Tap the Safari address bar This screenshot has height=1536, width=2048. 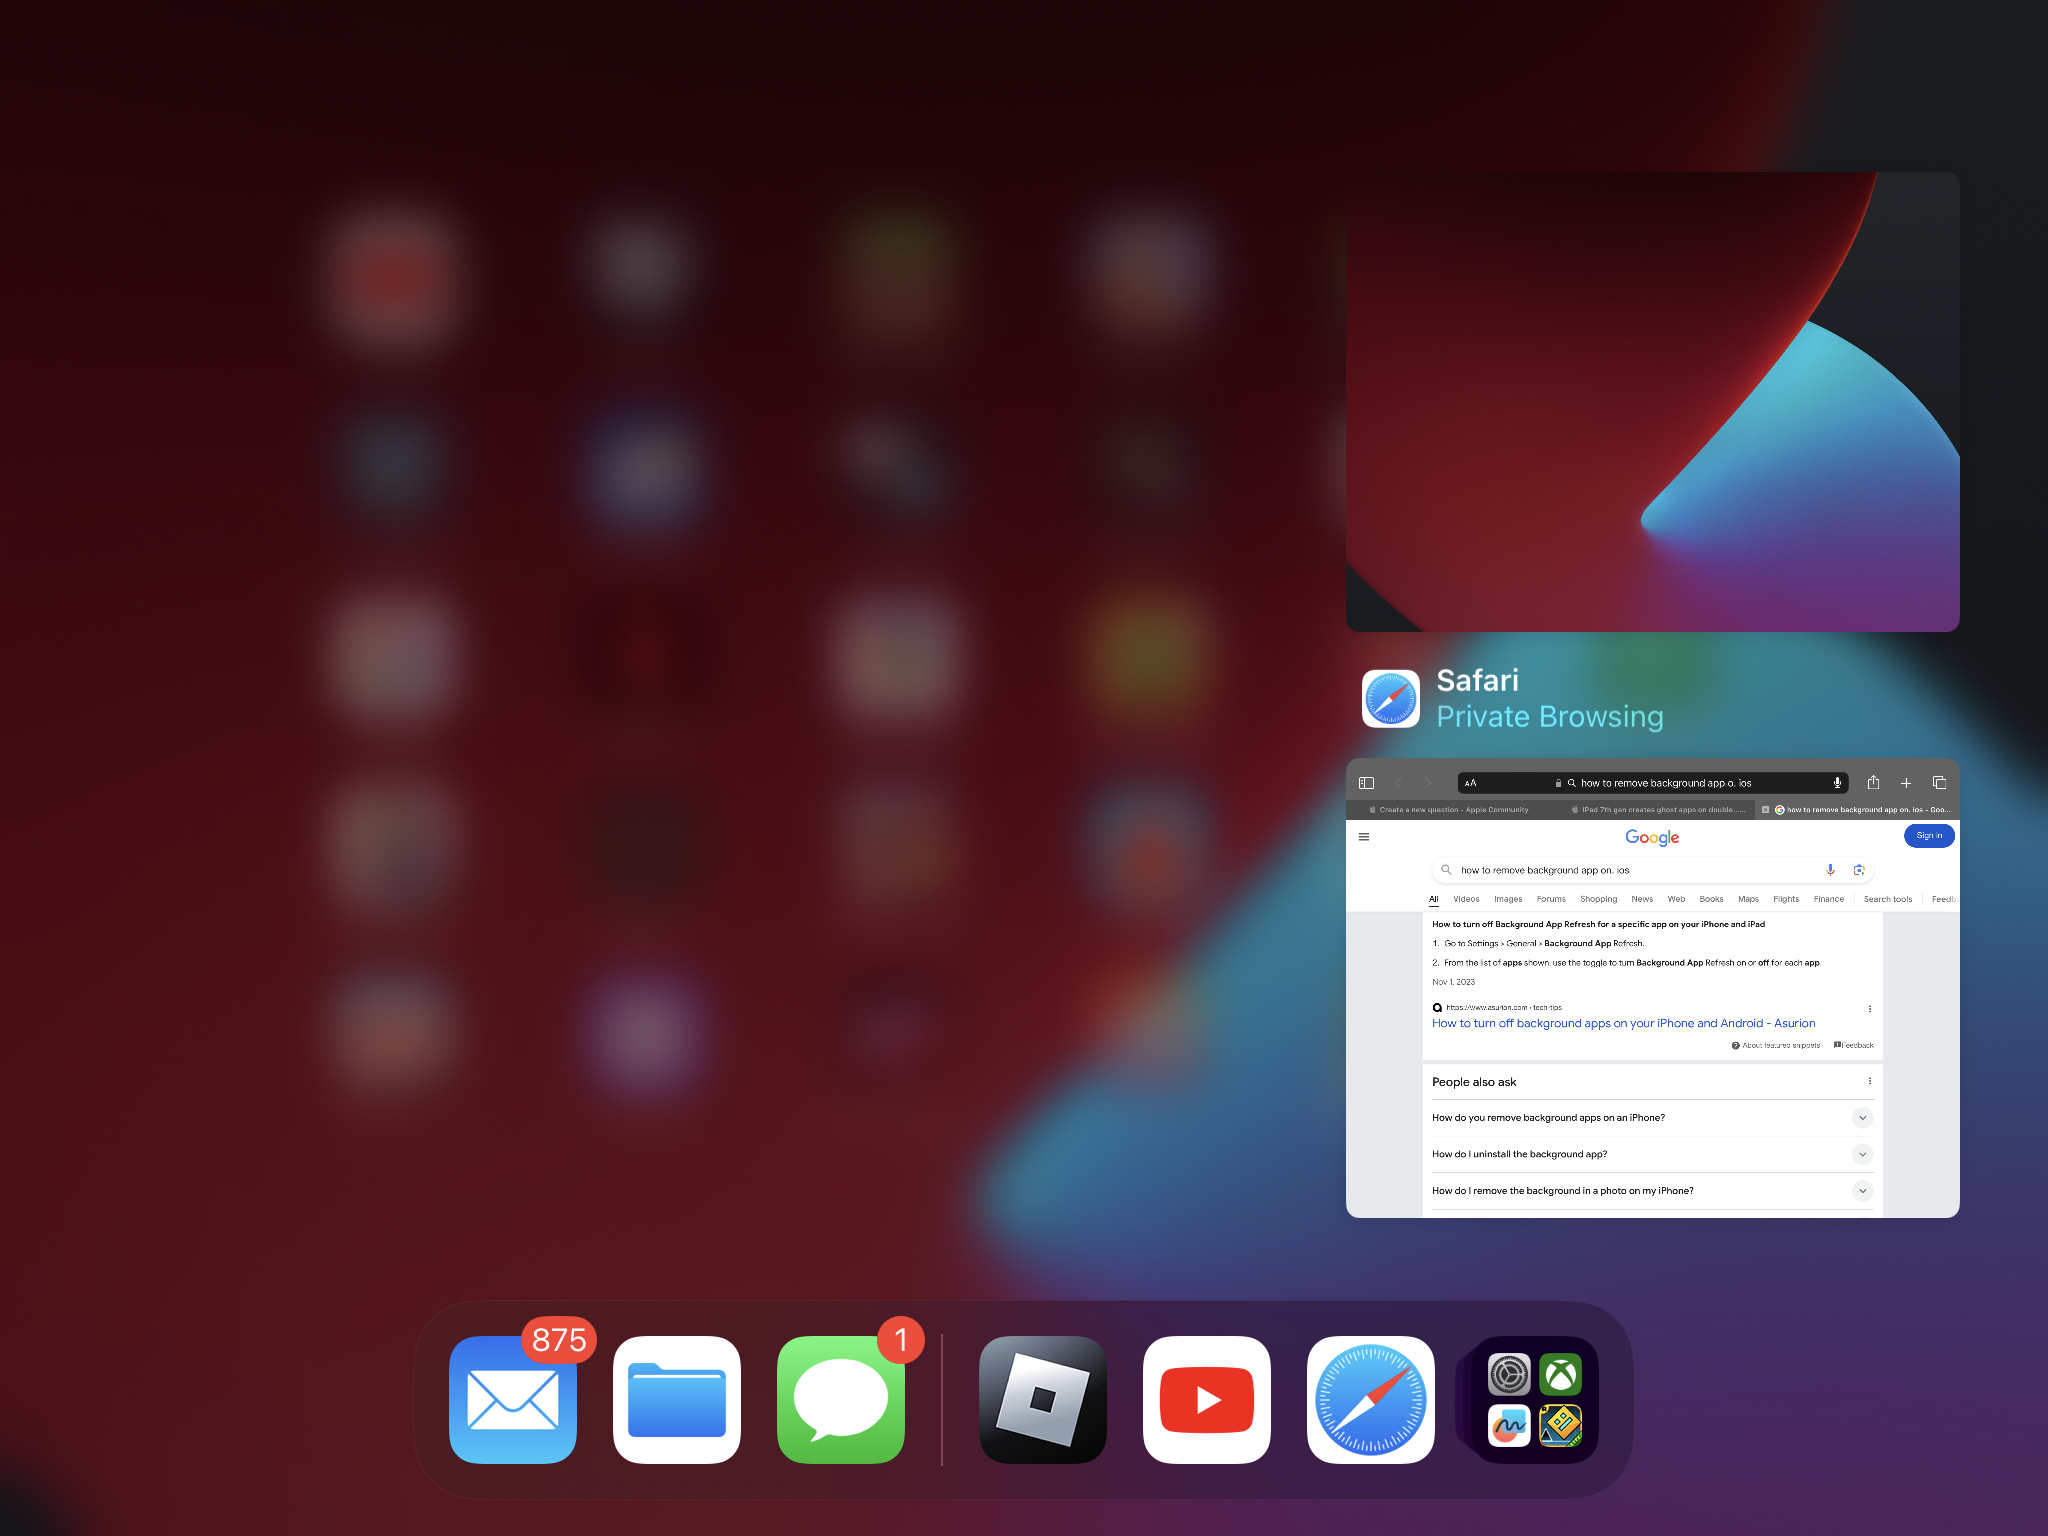pyautogui.click(x=1652, y=783)
